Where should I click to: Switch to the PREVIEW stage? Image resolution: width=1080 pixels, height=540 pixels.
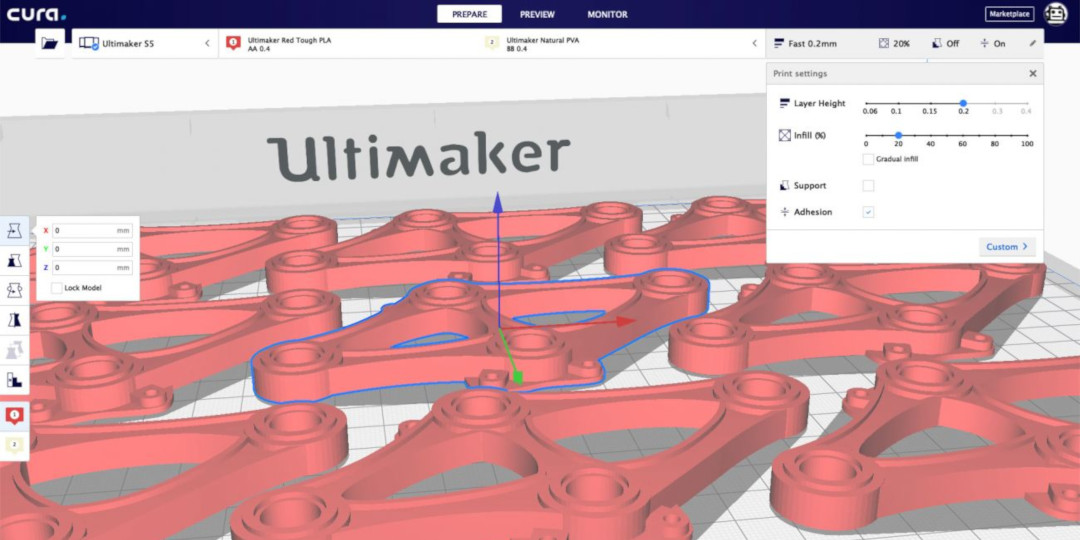(x=537, y=14)
